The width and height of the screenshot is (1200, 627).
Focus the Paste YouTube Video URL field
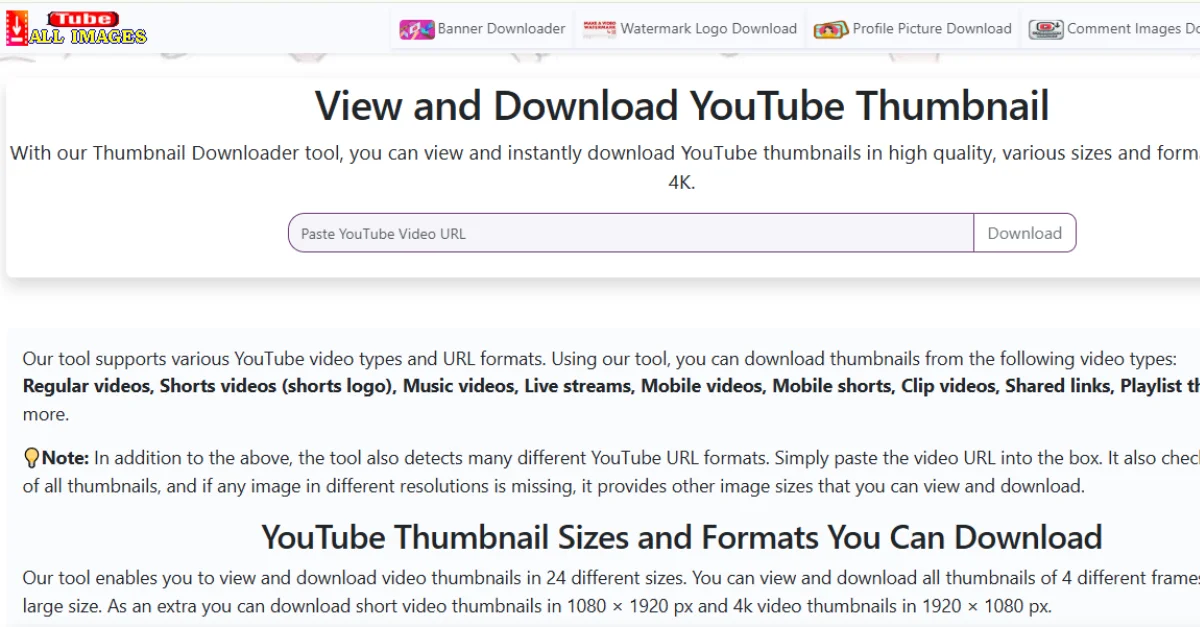[631, 233]
